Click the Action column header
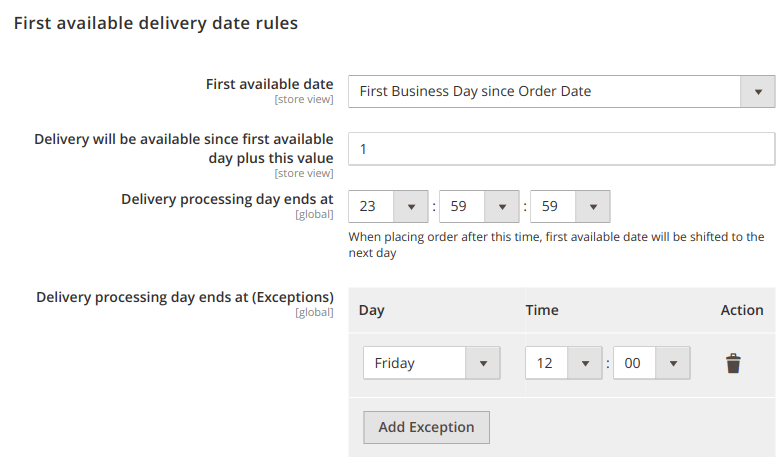The height and width of the screenshot is (468, 780). coord(742,310)
